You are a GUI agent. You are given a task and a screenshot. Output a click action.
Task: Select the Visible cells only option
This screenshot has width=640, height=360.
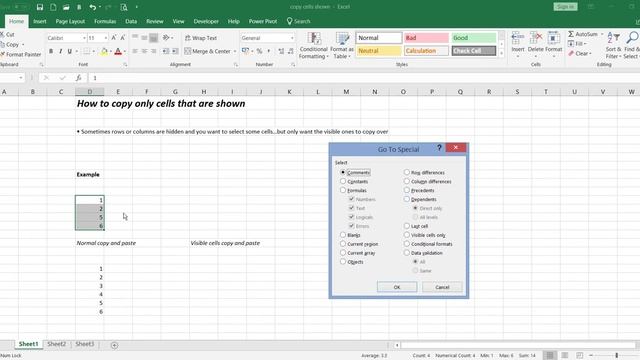point(407,235)
